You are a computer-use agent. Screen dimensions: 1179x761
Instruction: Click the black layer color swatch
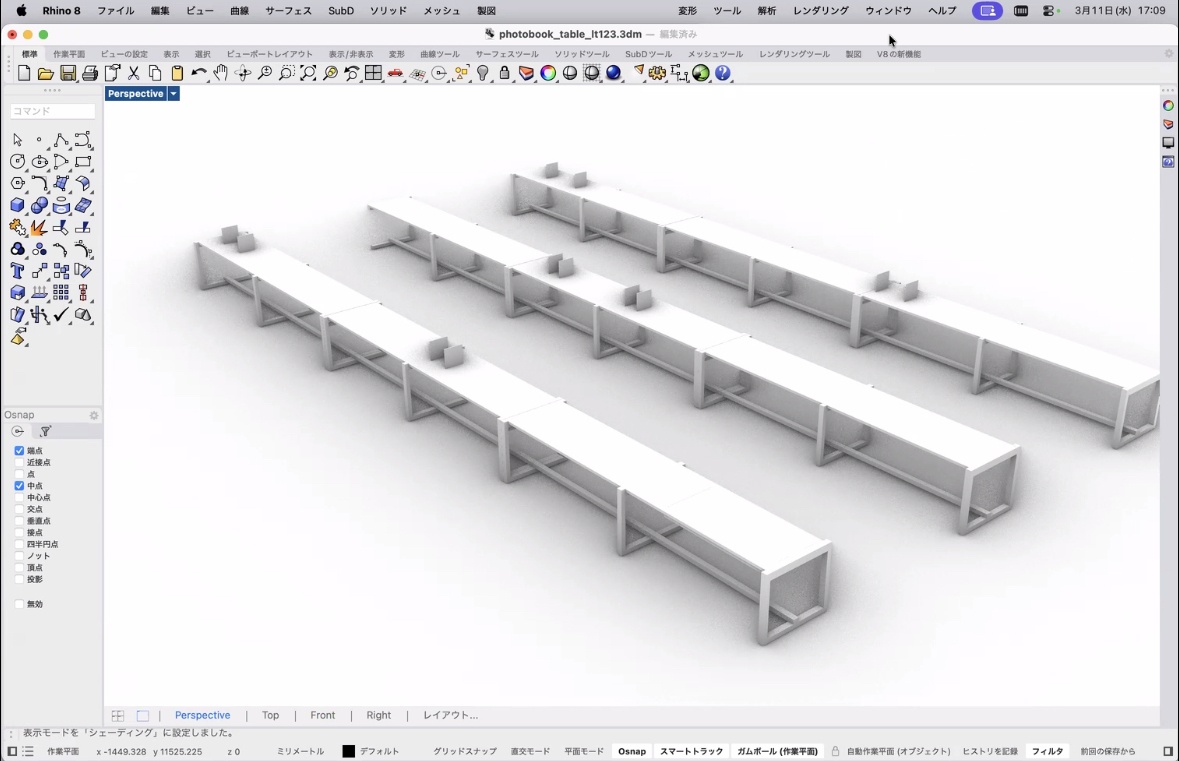click(348, 751)
